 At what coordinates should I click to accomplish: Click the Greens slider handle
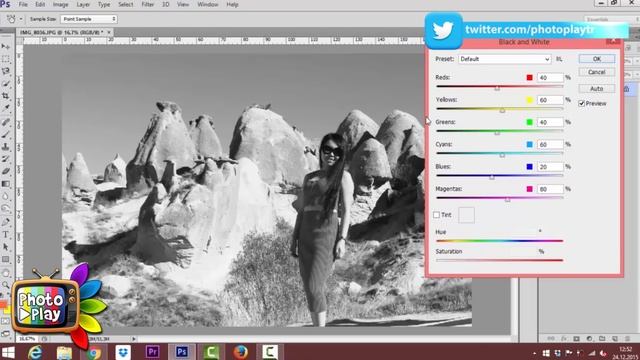pos(497,133)
